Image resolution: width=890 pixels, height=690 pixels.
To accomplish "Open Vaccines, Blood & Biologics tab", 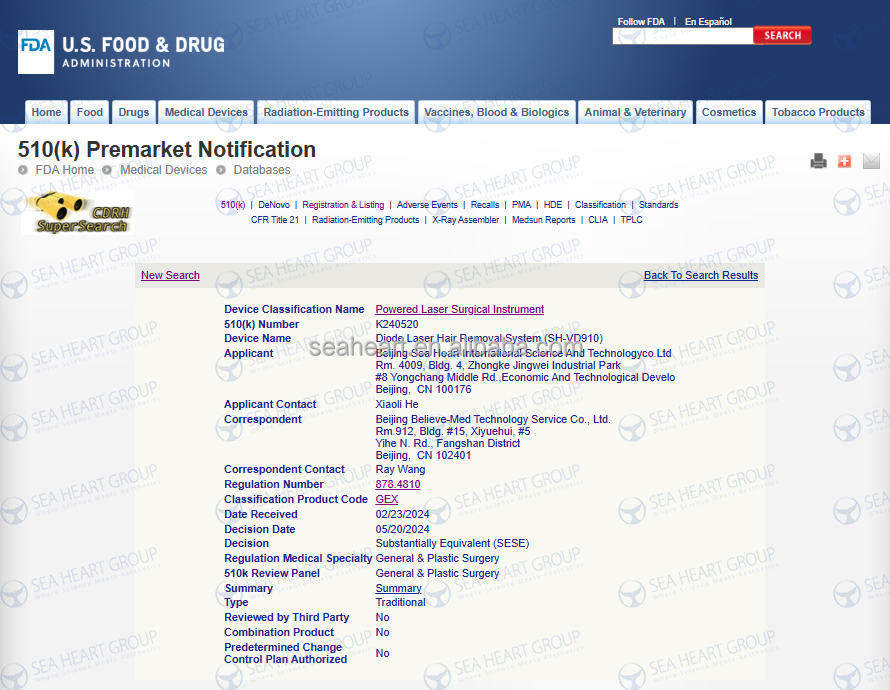I will click(497, 112).
